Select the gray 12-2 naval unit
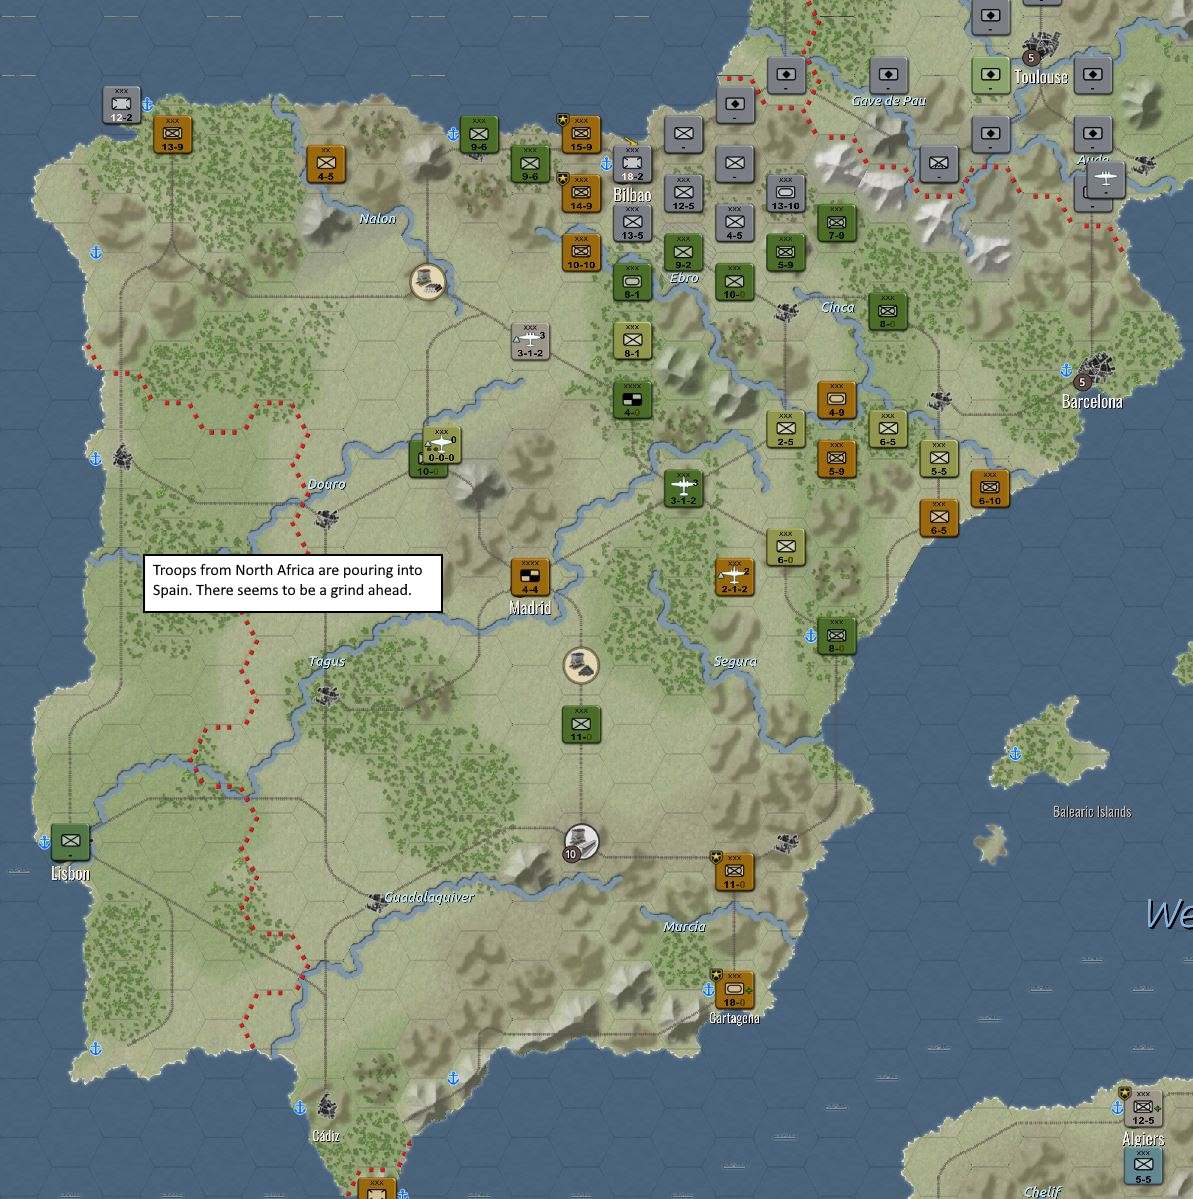The image size is (1193, 1199). (x=122, y=105)
